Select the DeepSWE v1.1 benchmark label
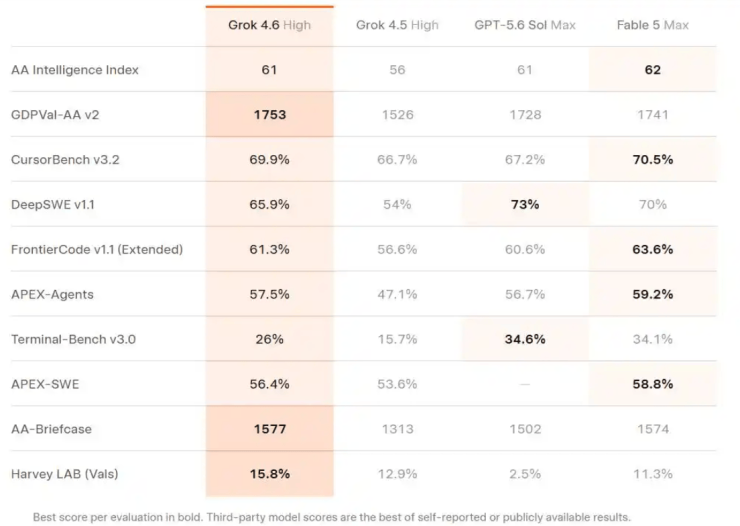The height and width of the screenshot is (526, 740). click(x=53, y=204)
